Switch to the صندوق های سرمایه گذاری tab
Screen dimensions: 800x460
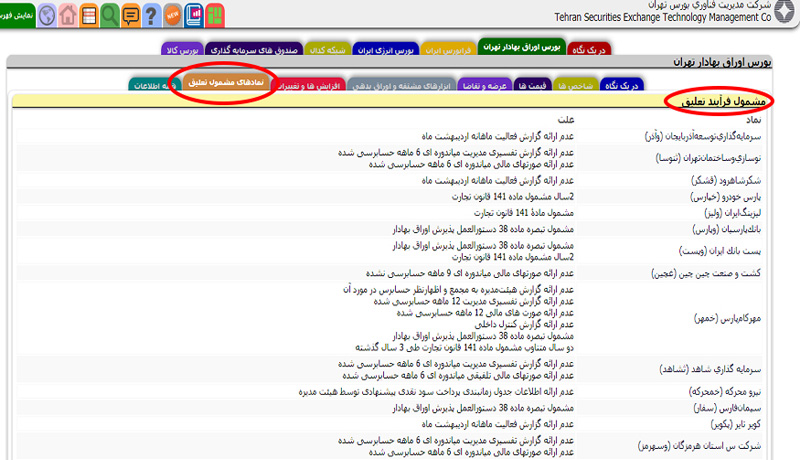[254, 50]
